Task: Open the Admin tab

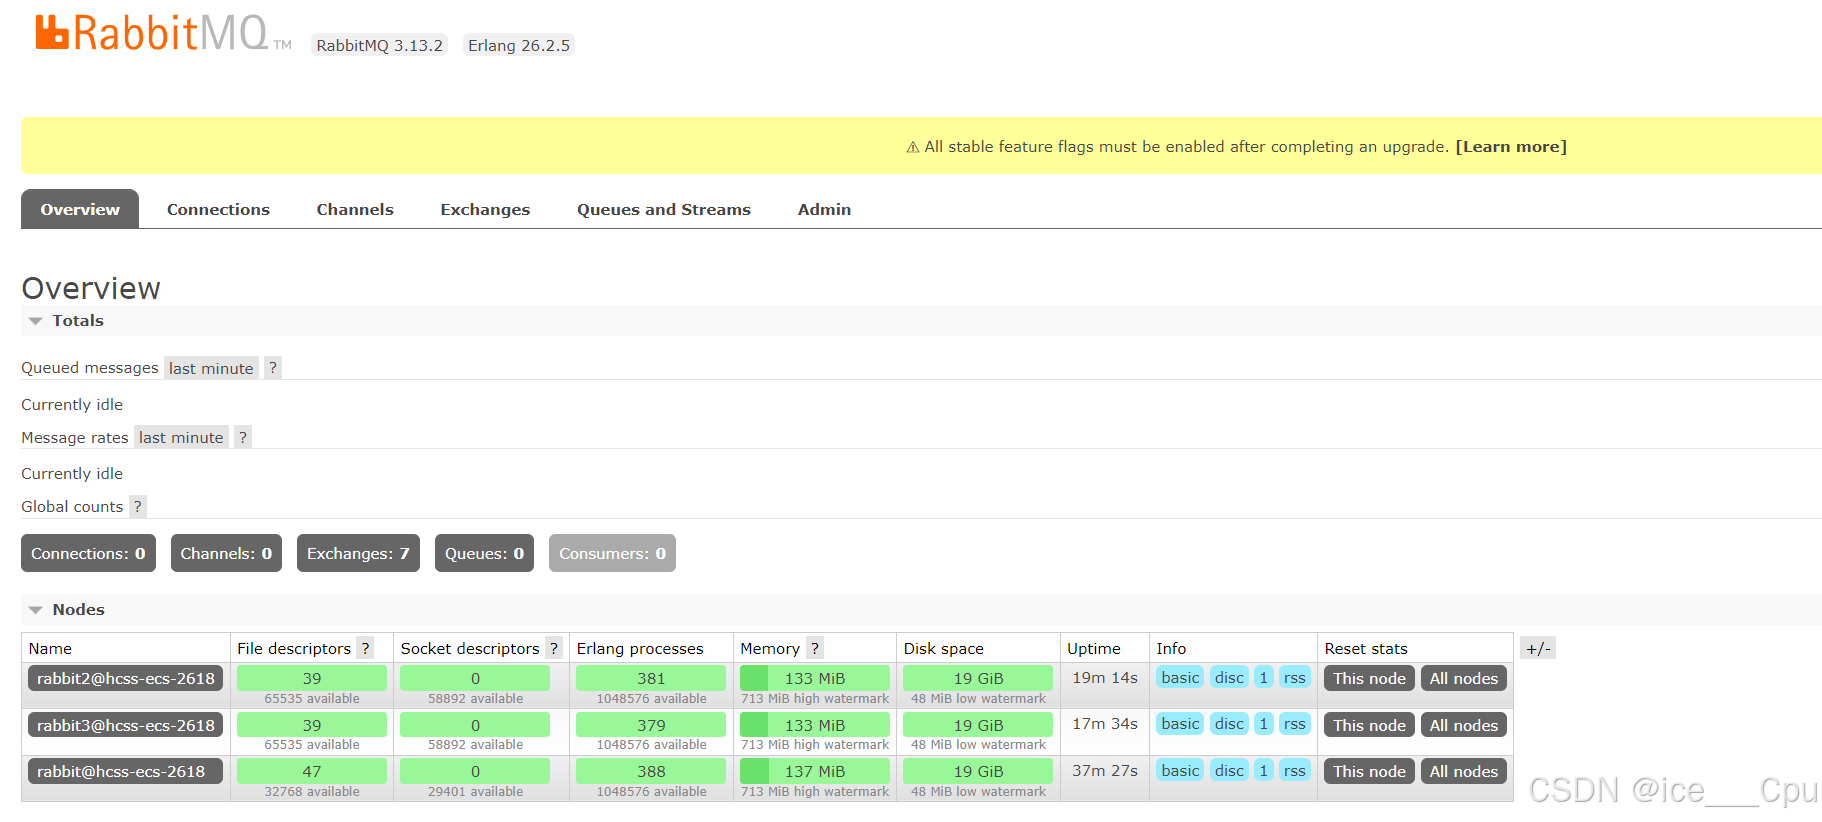Action: click(824, 209)
